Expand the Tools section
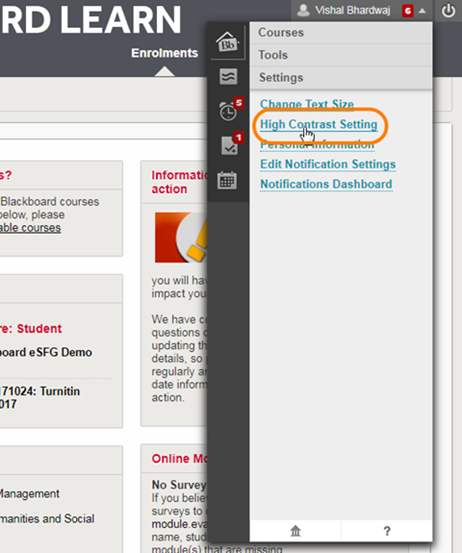Viewport: 462px width, 553px height. point(341,55)
